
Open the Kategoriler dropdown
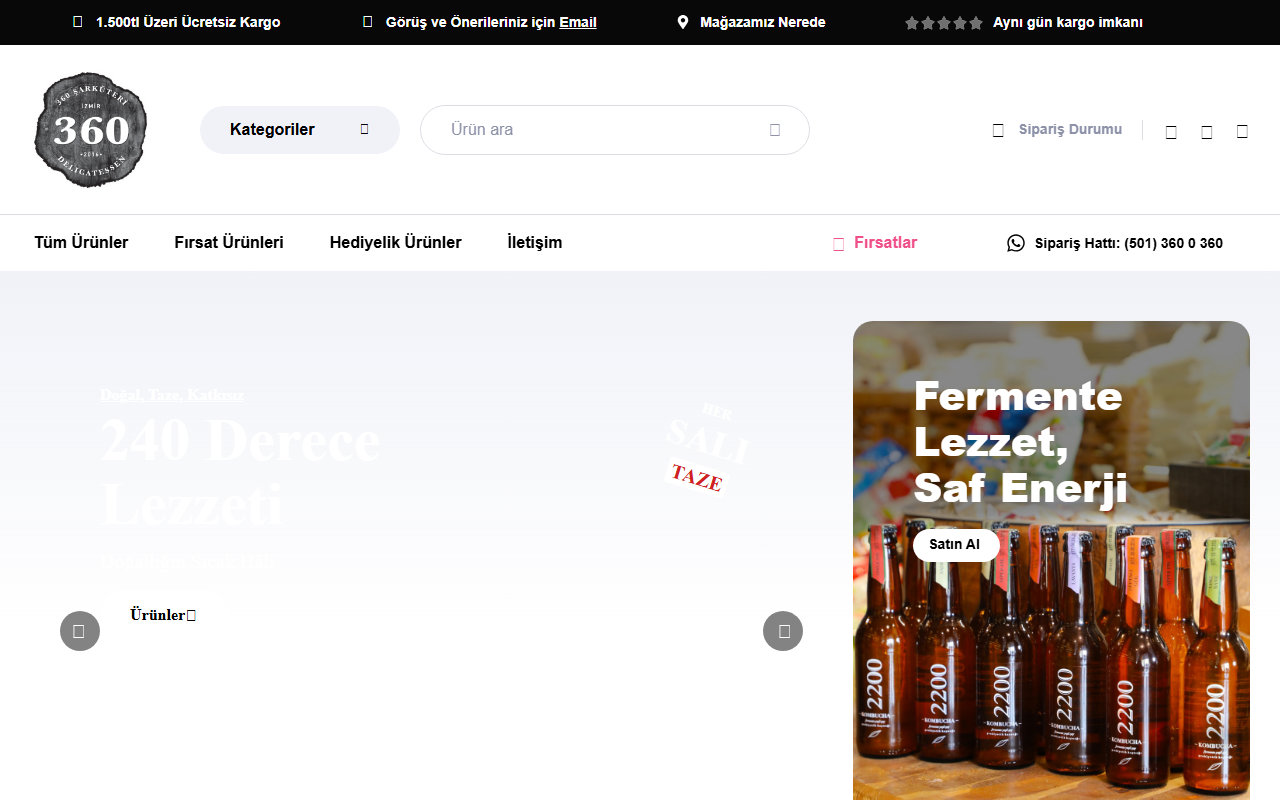[300, 130]
